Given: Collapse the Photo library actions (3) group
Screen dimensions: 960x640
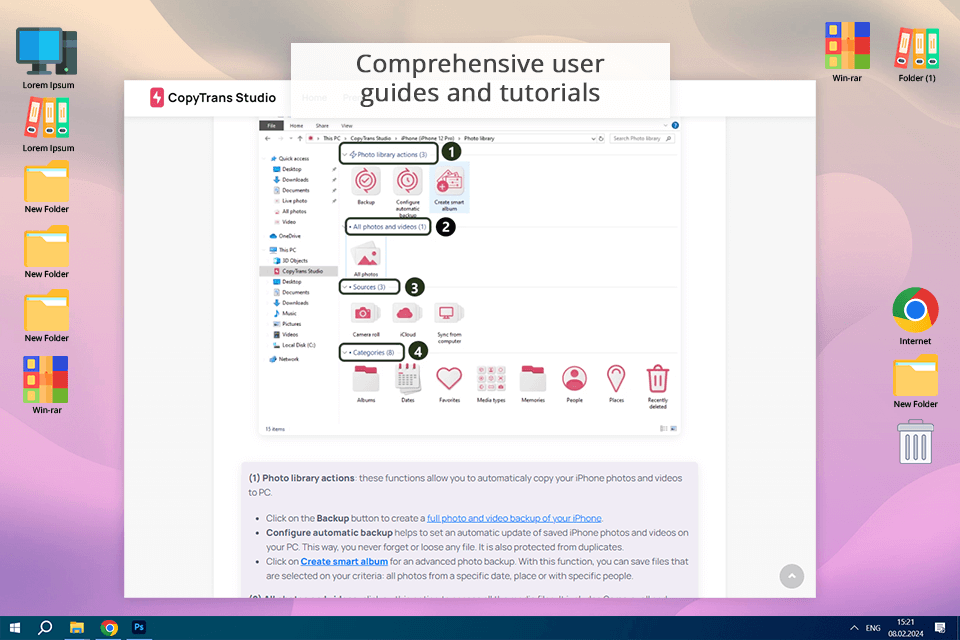Looking at the screenshot, I should (345, 155).
